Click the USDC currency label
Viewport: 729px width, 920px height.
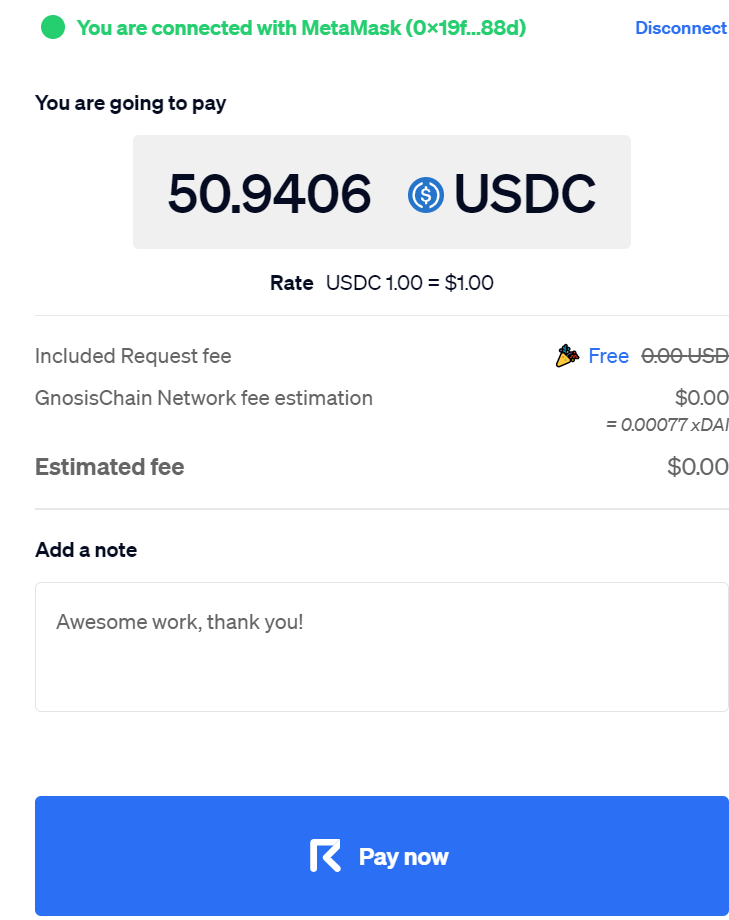[x=525, y=194]
